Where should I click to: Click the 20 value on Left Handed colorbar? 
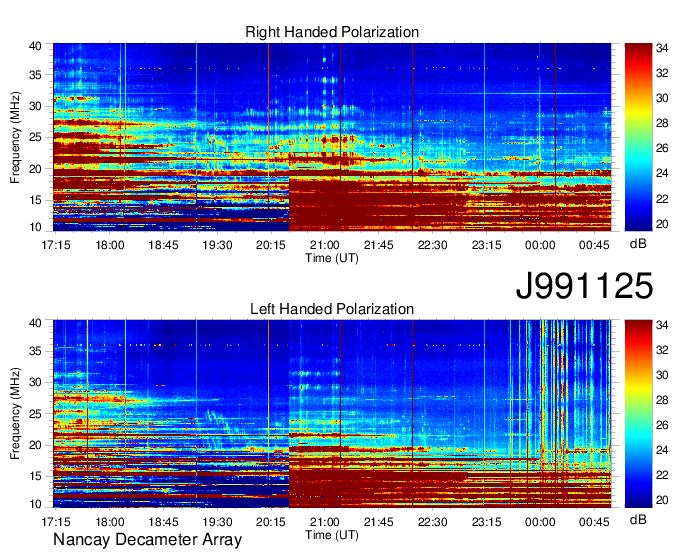663,501
